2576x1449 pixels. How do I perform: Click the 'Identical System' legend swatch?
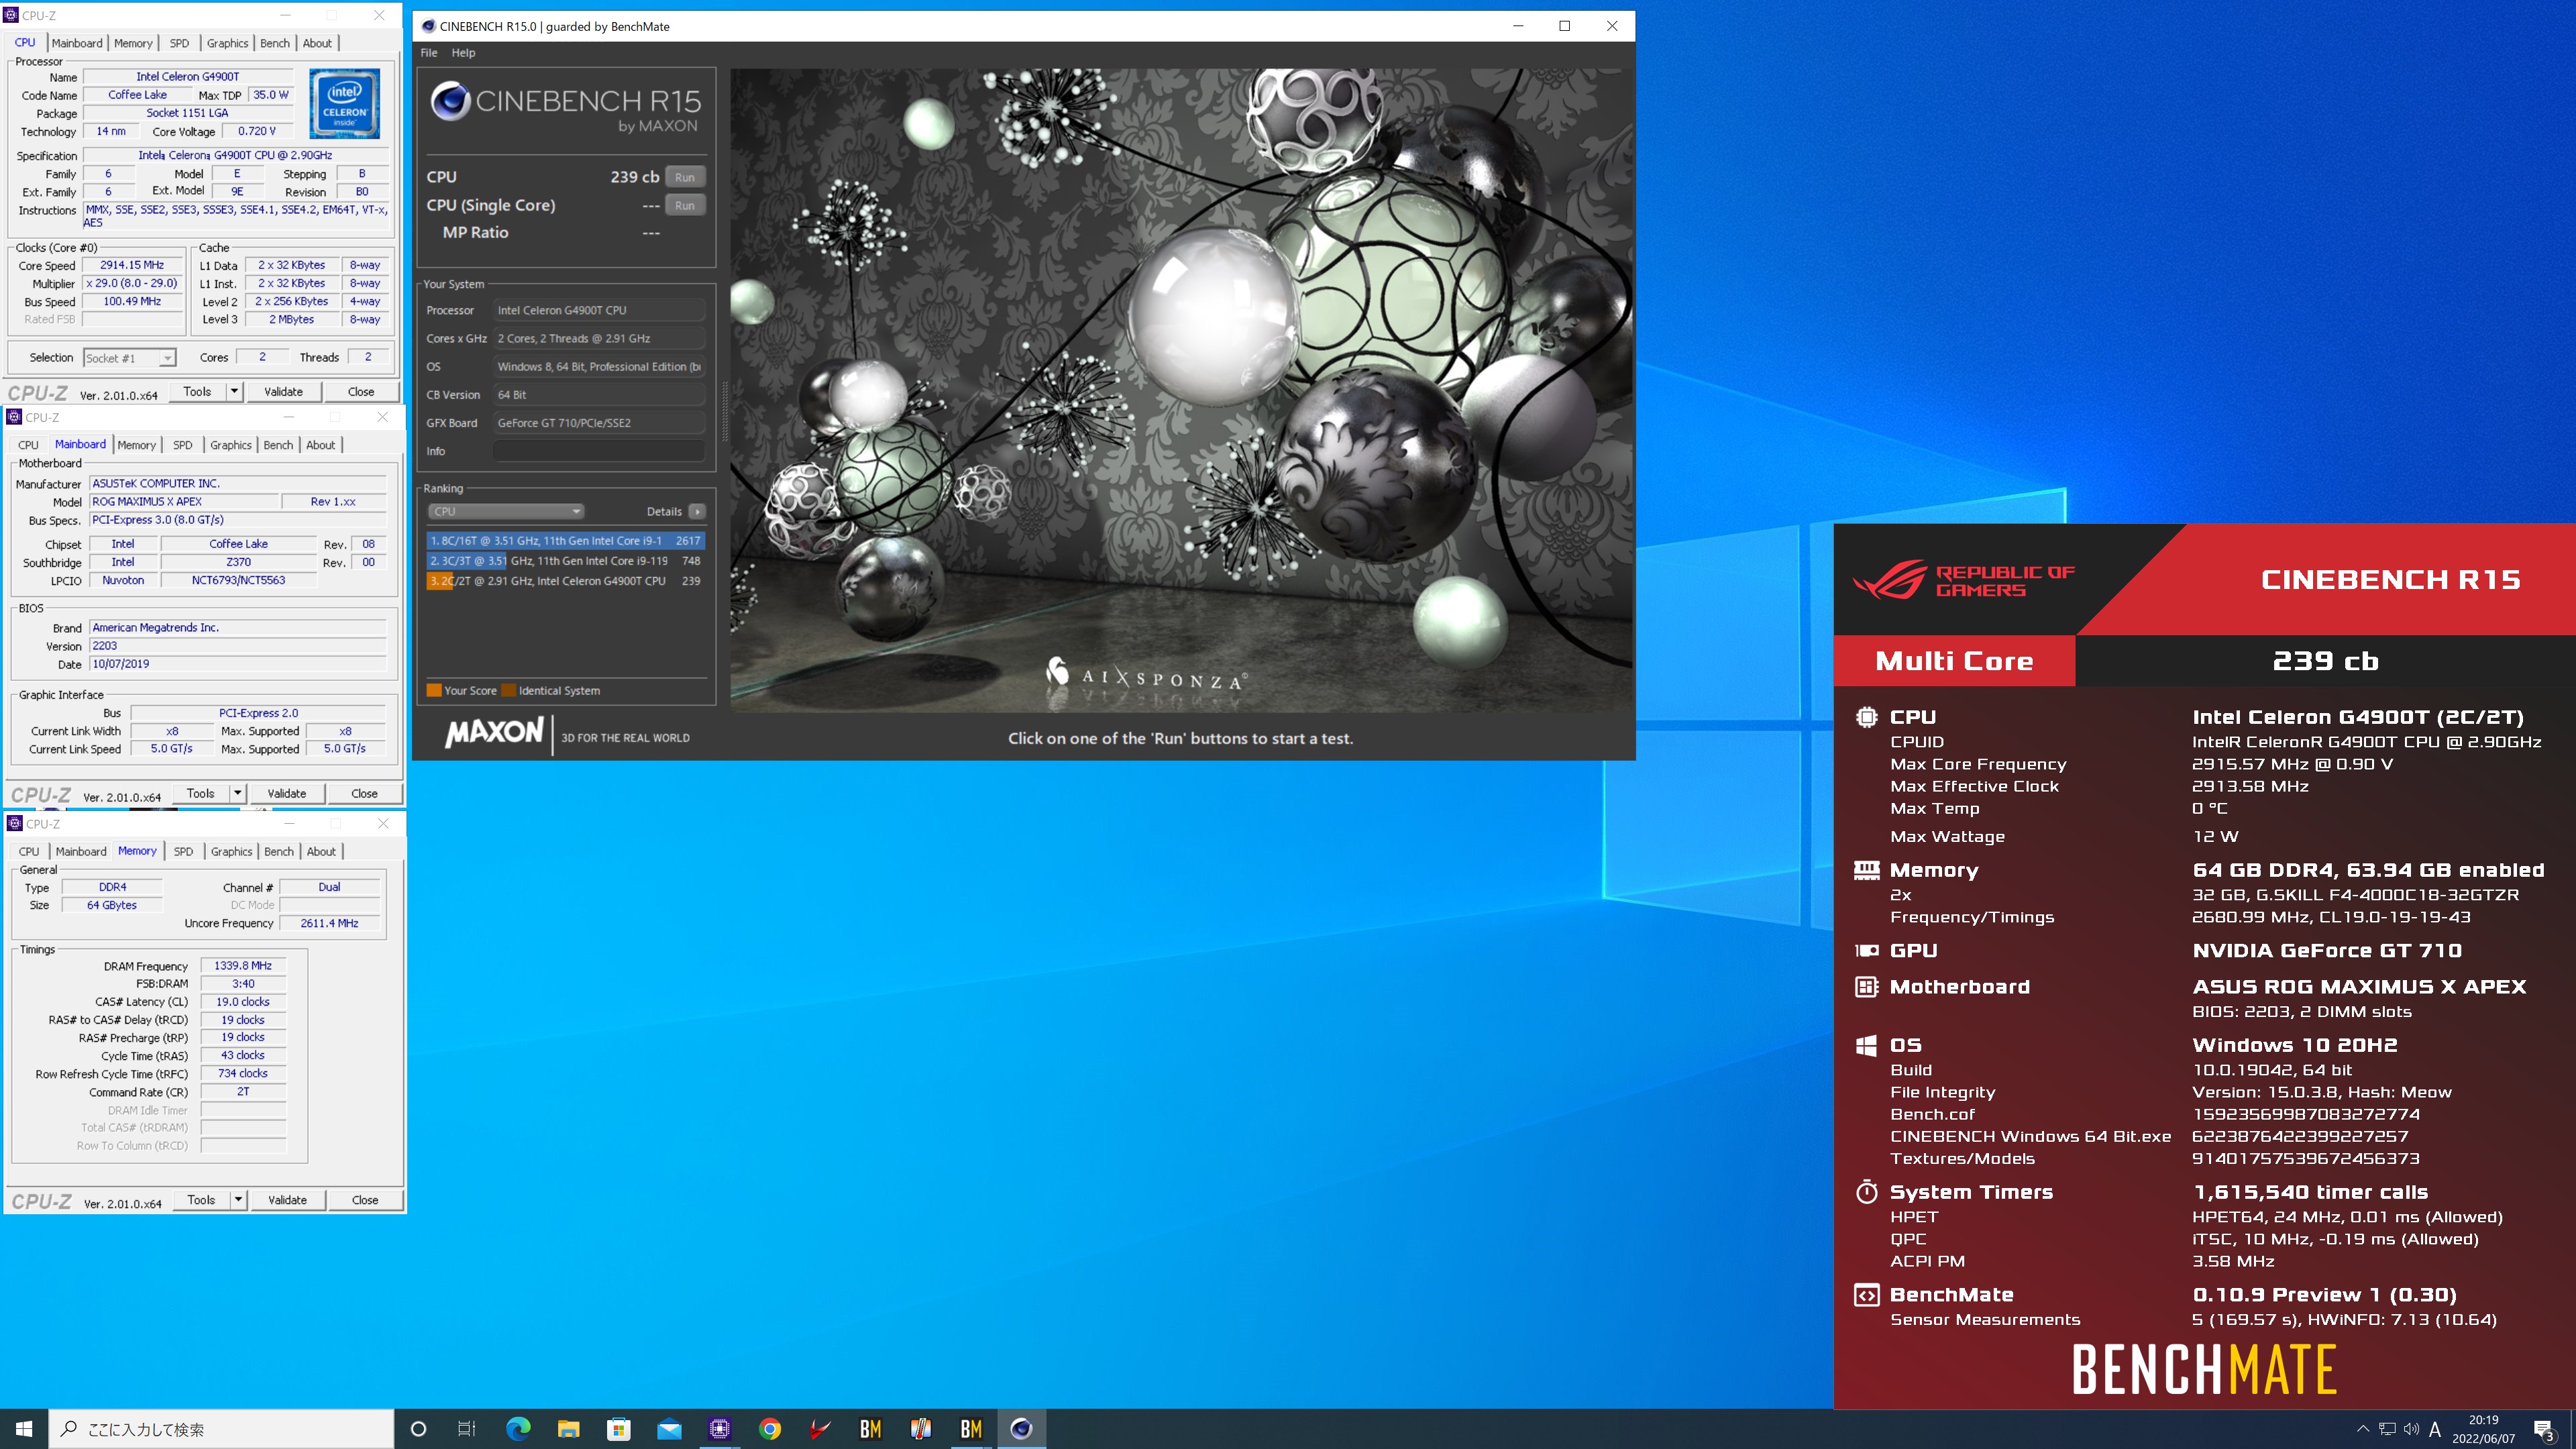click(509, 690)
